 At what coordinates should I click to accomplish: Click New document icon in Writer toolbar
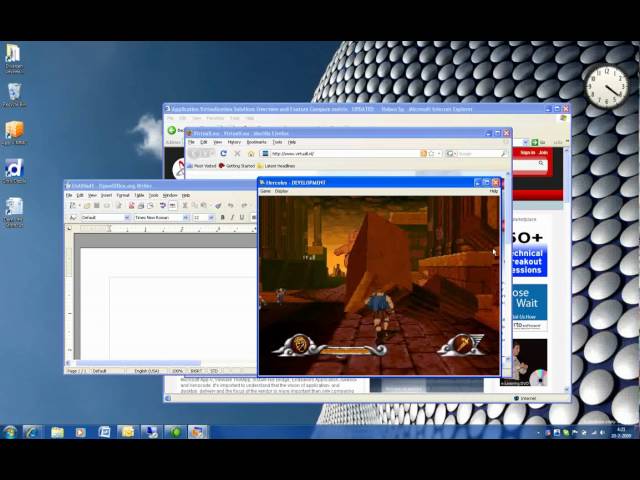pyautogui.click(x=73, y=205)
